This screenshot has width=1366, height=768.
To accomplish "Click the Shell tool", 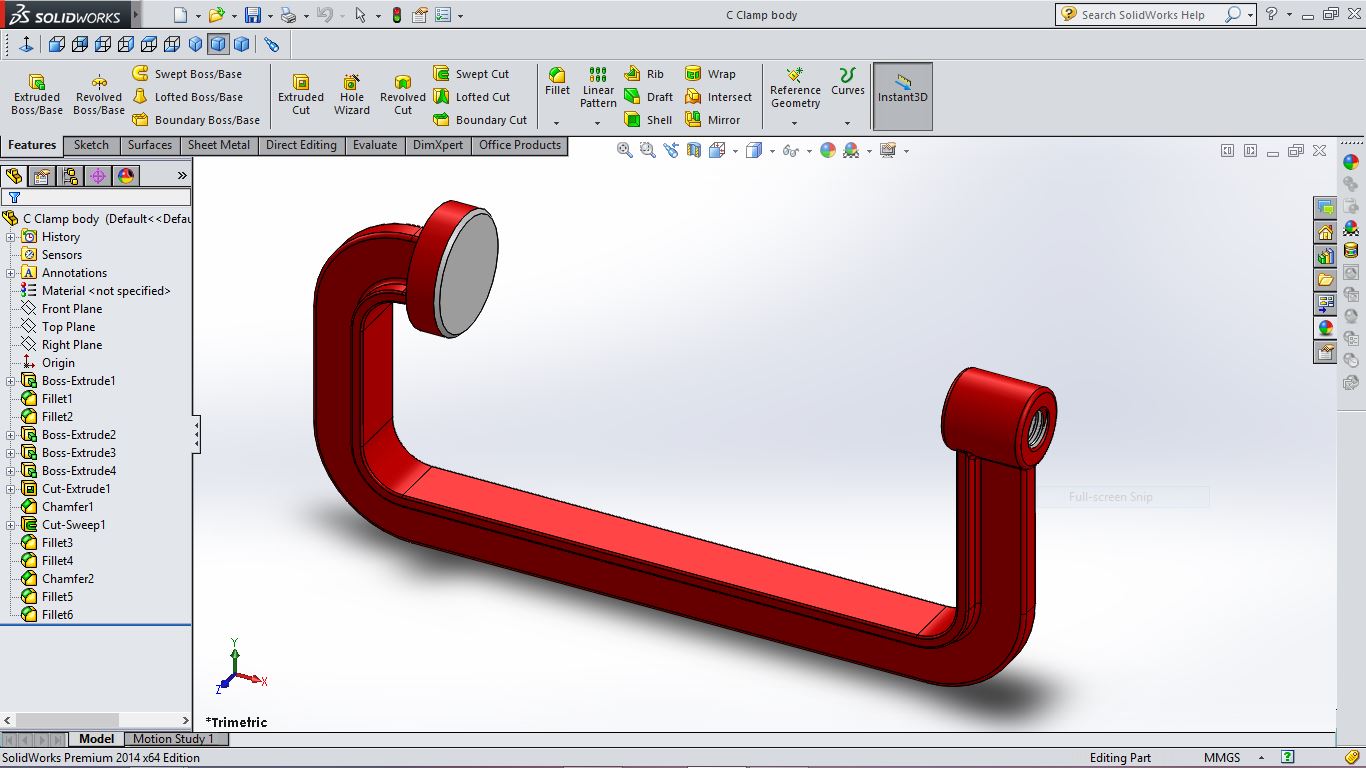I will click(x=648, y=120).
